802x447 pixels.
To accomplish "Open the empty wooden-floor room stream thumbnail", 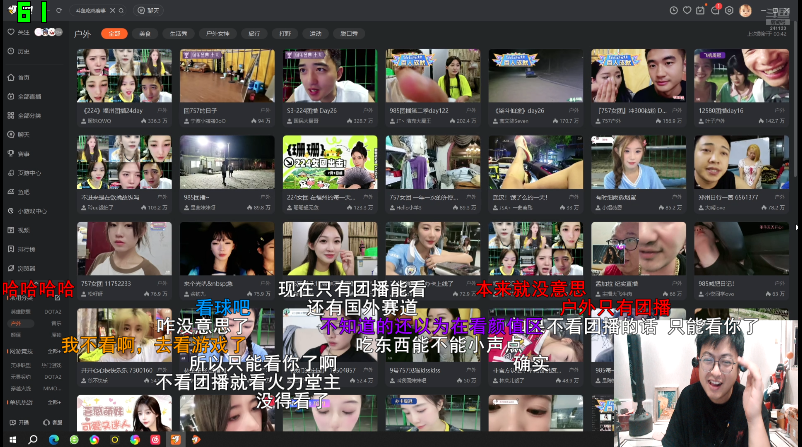I will point(227,76).
